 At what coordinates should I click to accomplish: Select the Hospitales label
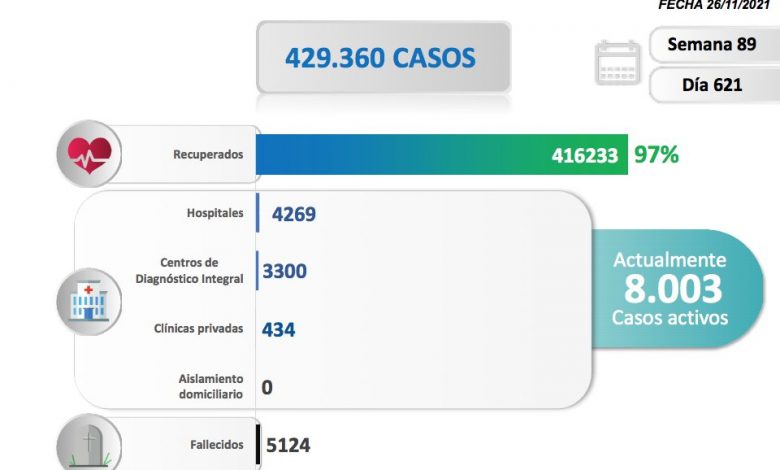(215, 213)
